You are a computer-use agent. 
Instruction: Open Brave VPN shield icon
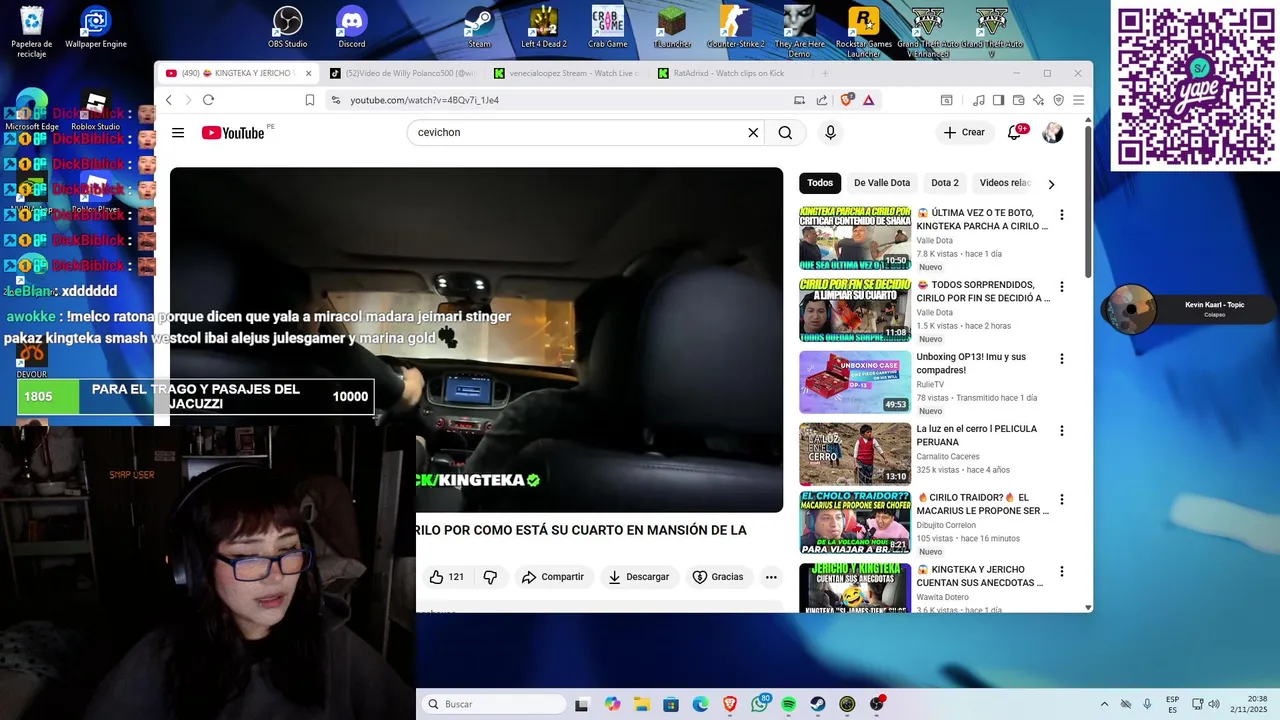pos(1059,100)
